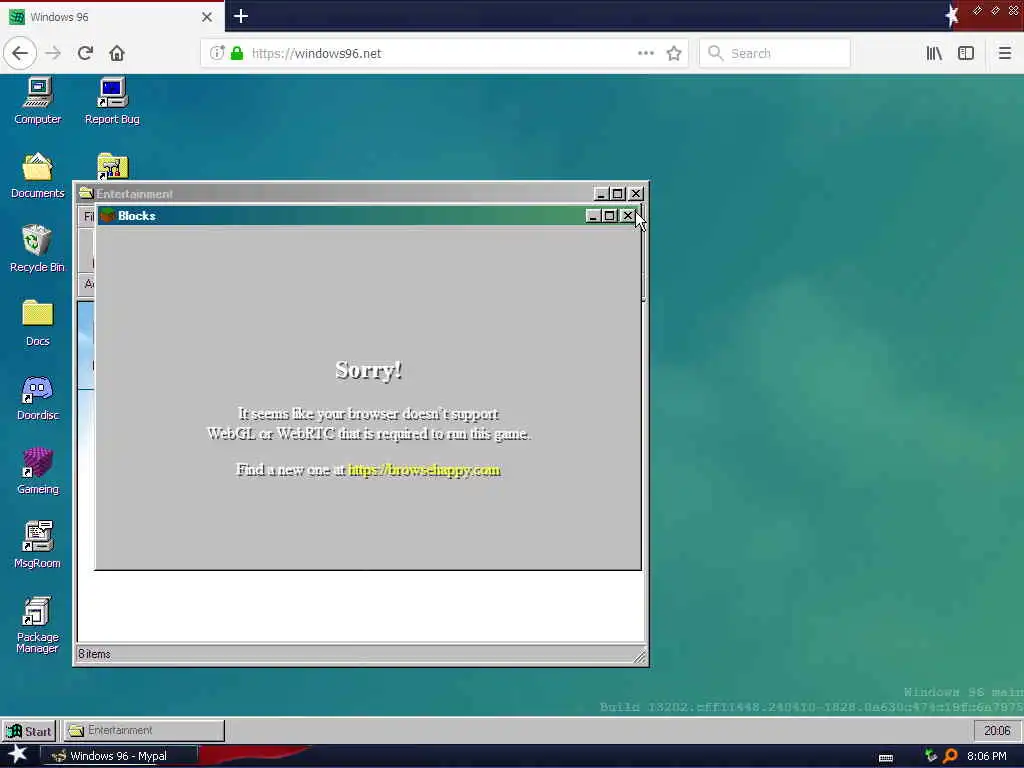The height and width of the screenshot is (768, 1024).
Task: Minimize the Blocks window
Action: [x=592, y=216]
